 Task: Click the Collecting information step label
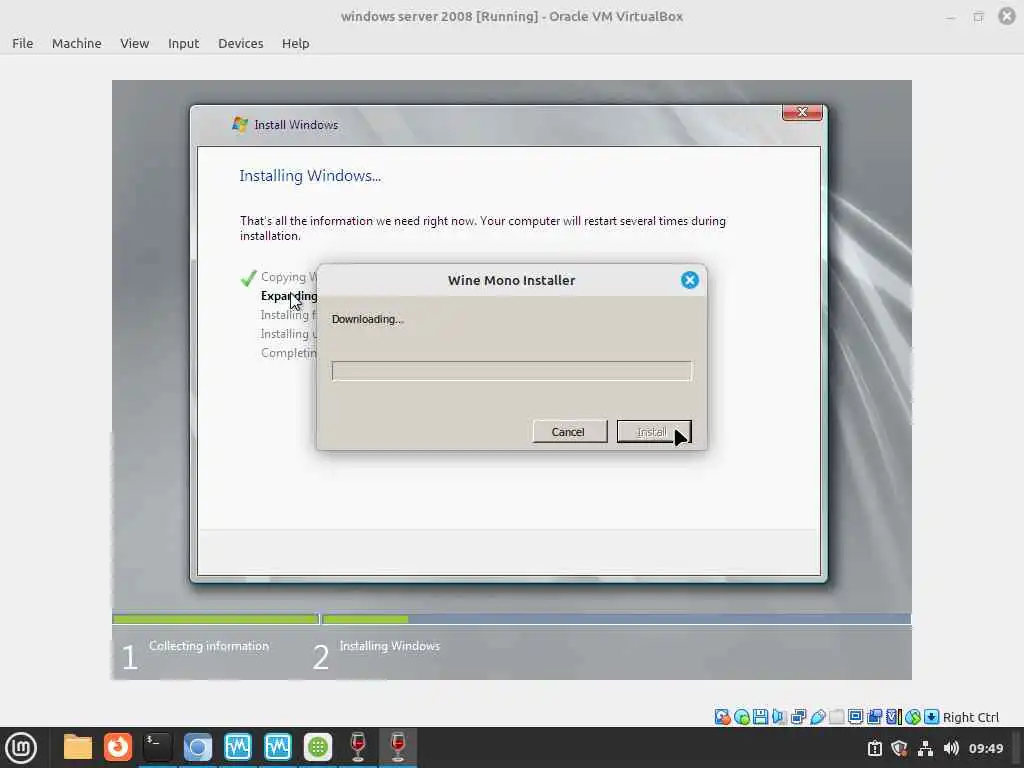pyautogui.click(x=209, y=646)
